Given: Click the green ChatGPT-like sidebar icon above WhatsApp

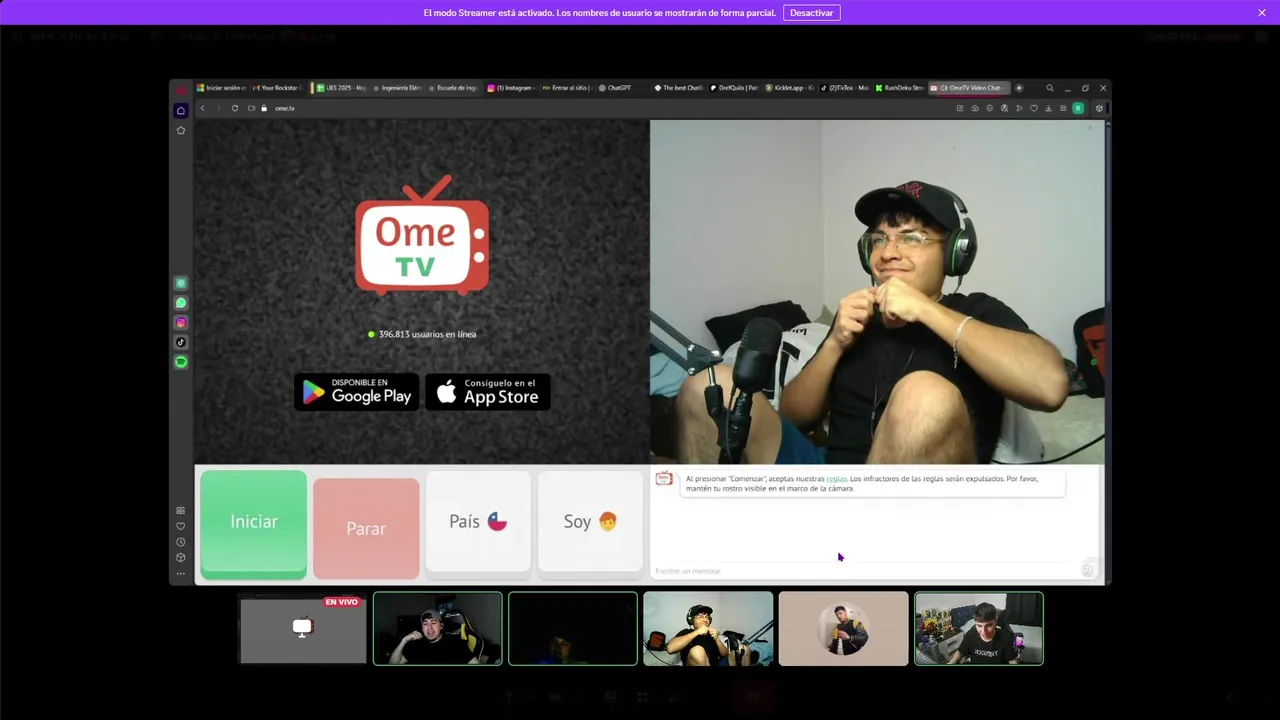Looking at the screenshot, I should (181, 284).
